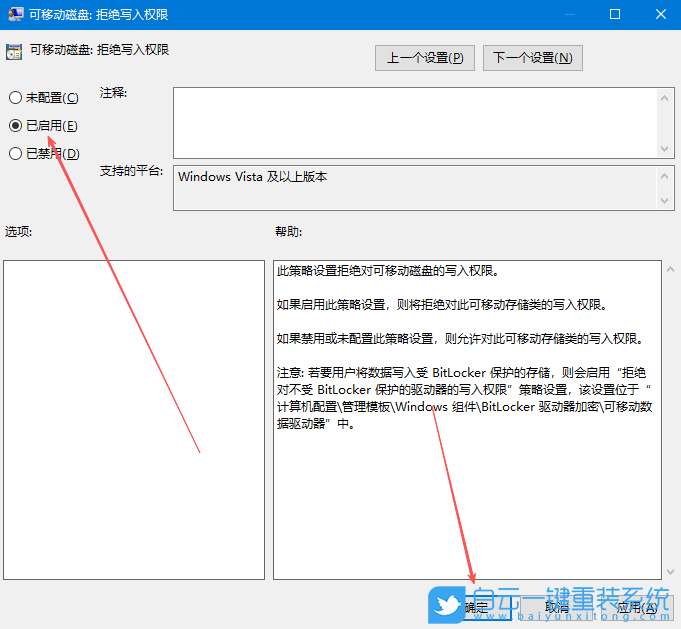The image size is (681, 629).
Task: Click the heading text '可移动磁盘: 拒绝写入权限'
Action: (99, 50)
